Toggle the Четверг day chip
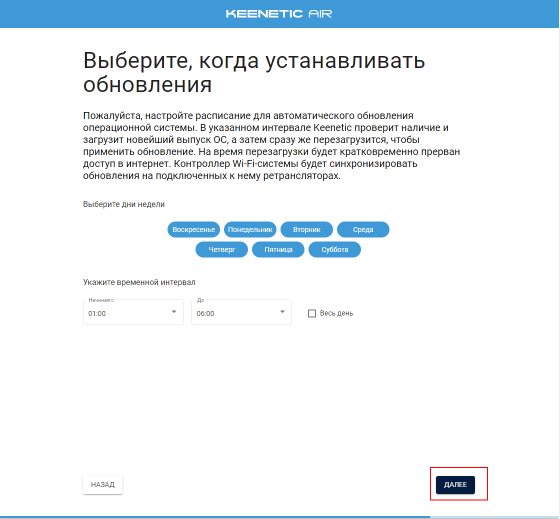 click(x=222, y=249)
